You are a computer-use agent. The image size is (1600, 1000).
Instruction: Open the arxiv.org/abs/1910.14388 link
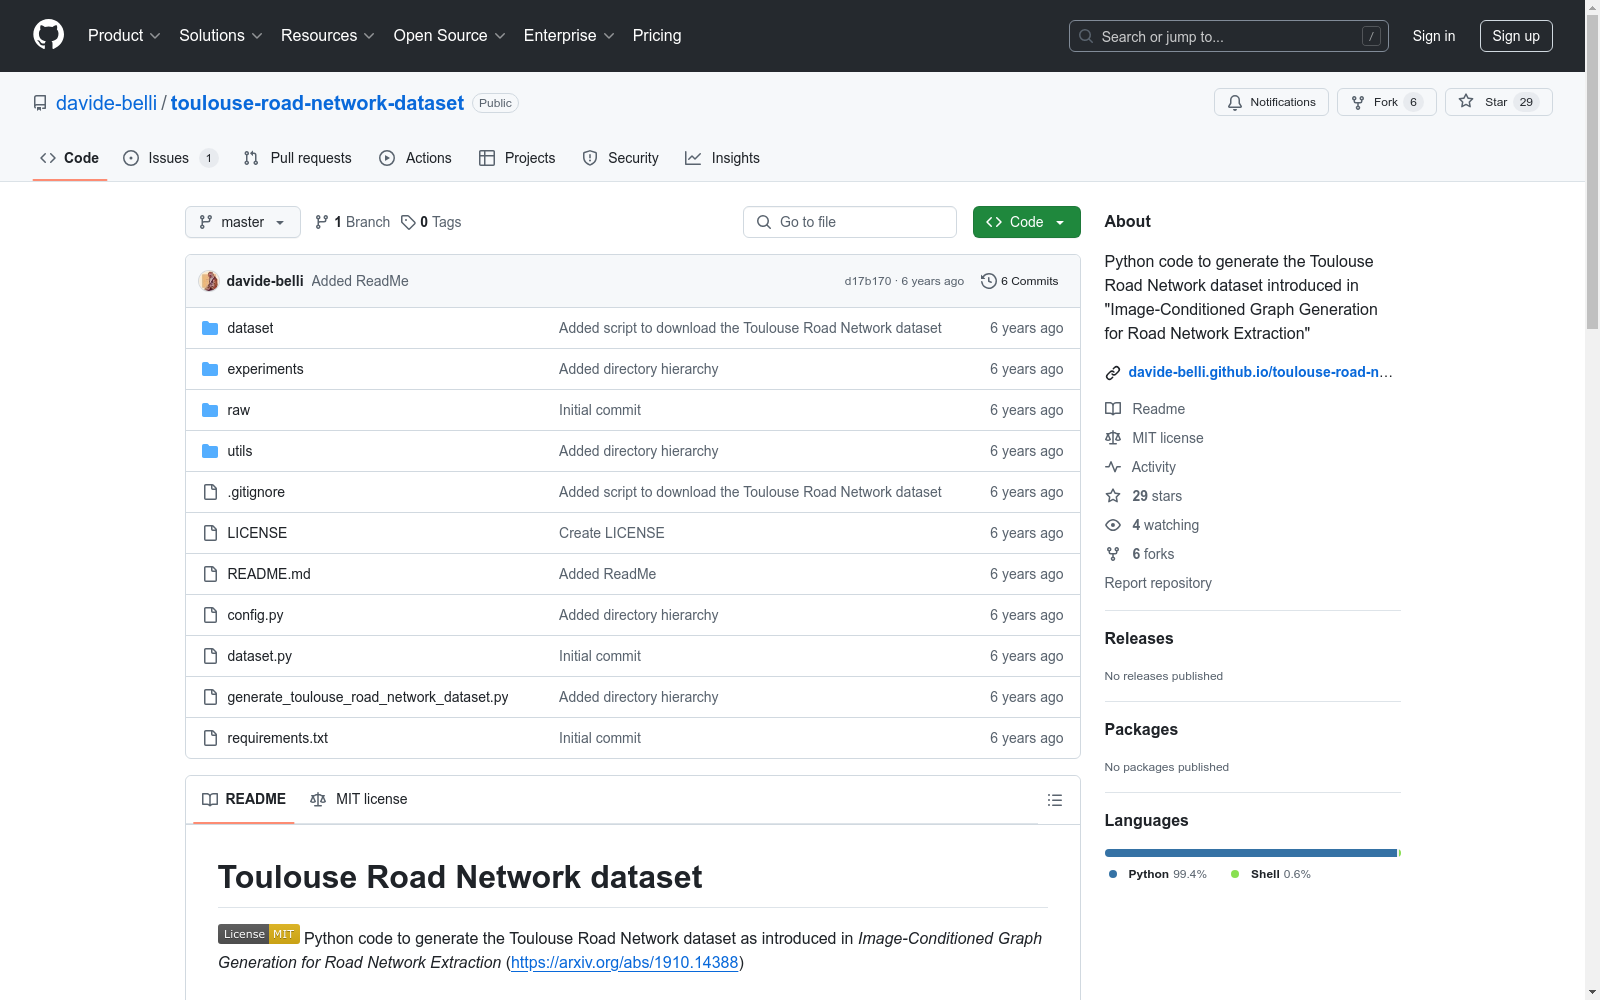[x=624, y=962]
